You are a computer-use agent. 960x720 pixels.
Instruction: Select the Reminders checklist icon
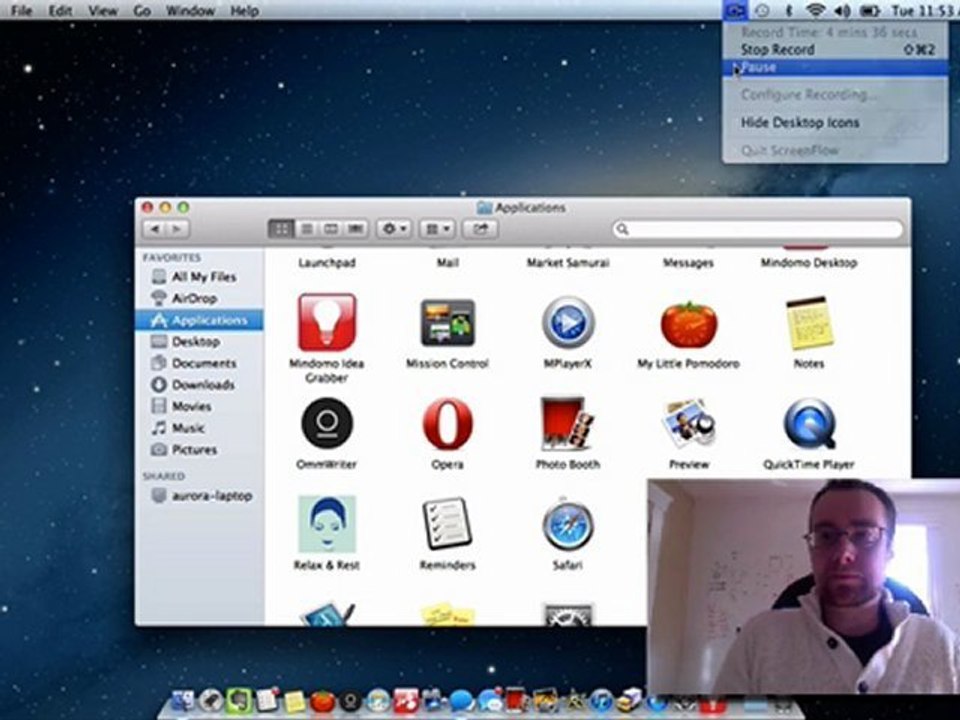click(448, 524)
